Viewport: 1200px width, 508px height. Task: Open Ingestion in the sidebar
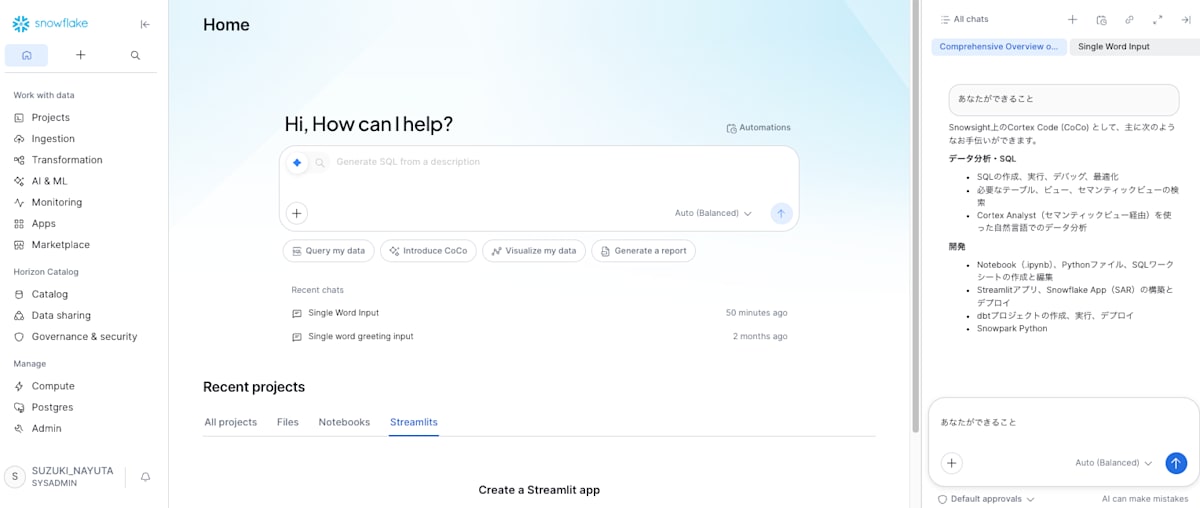click(x=53, y=139)
